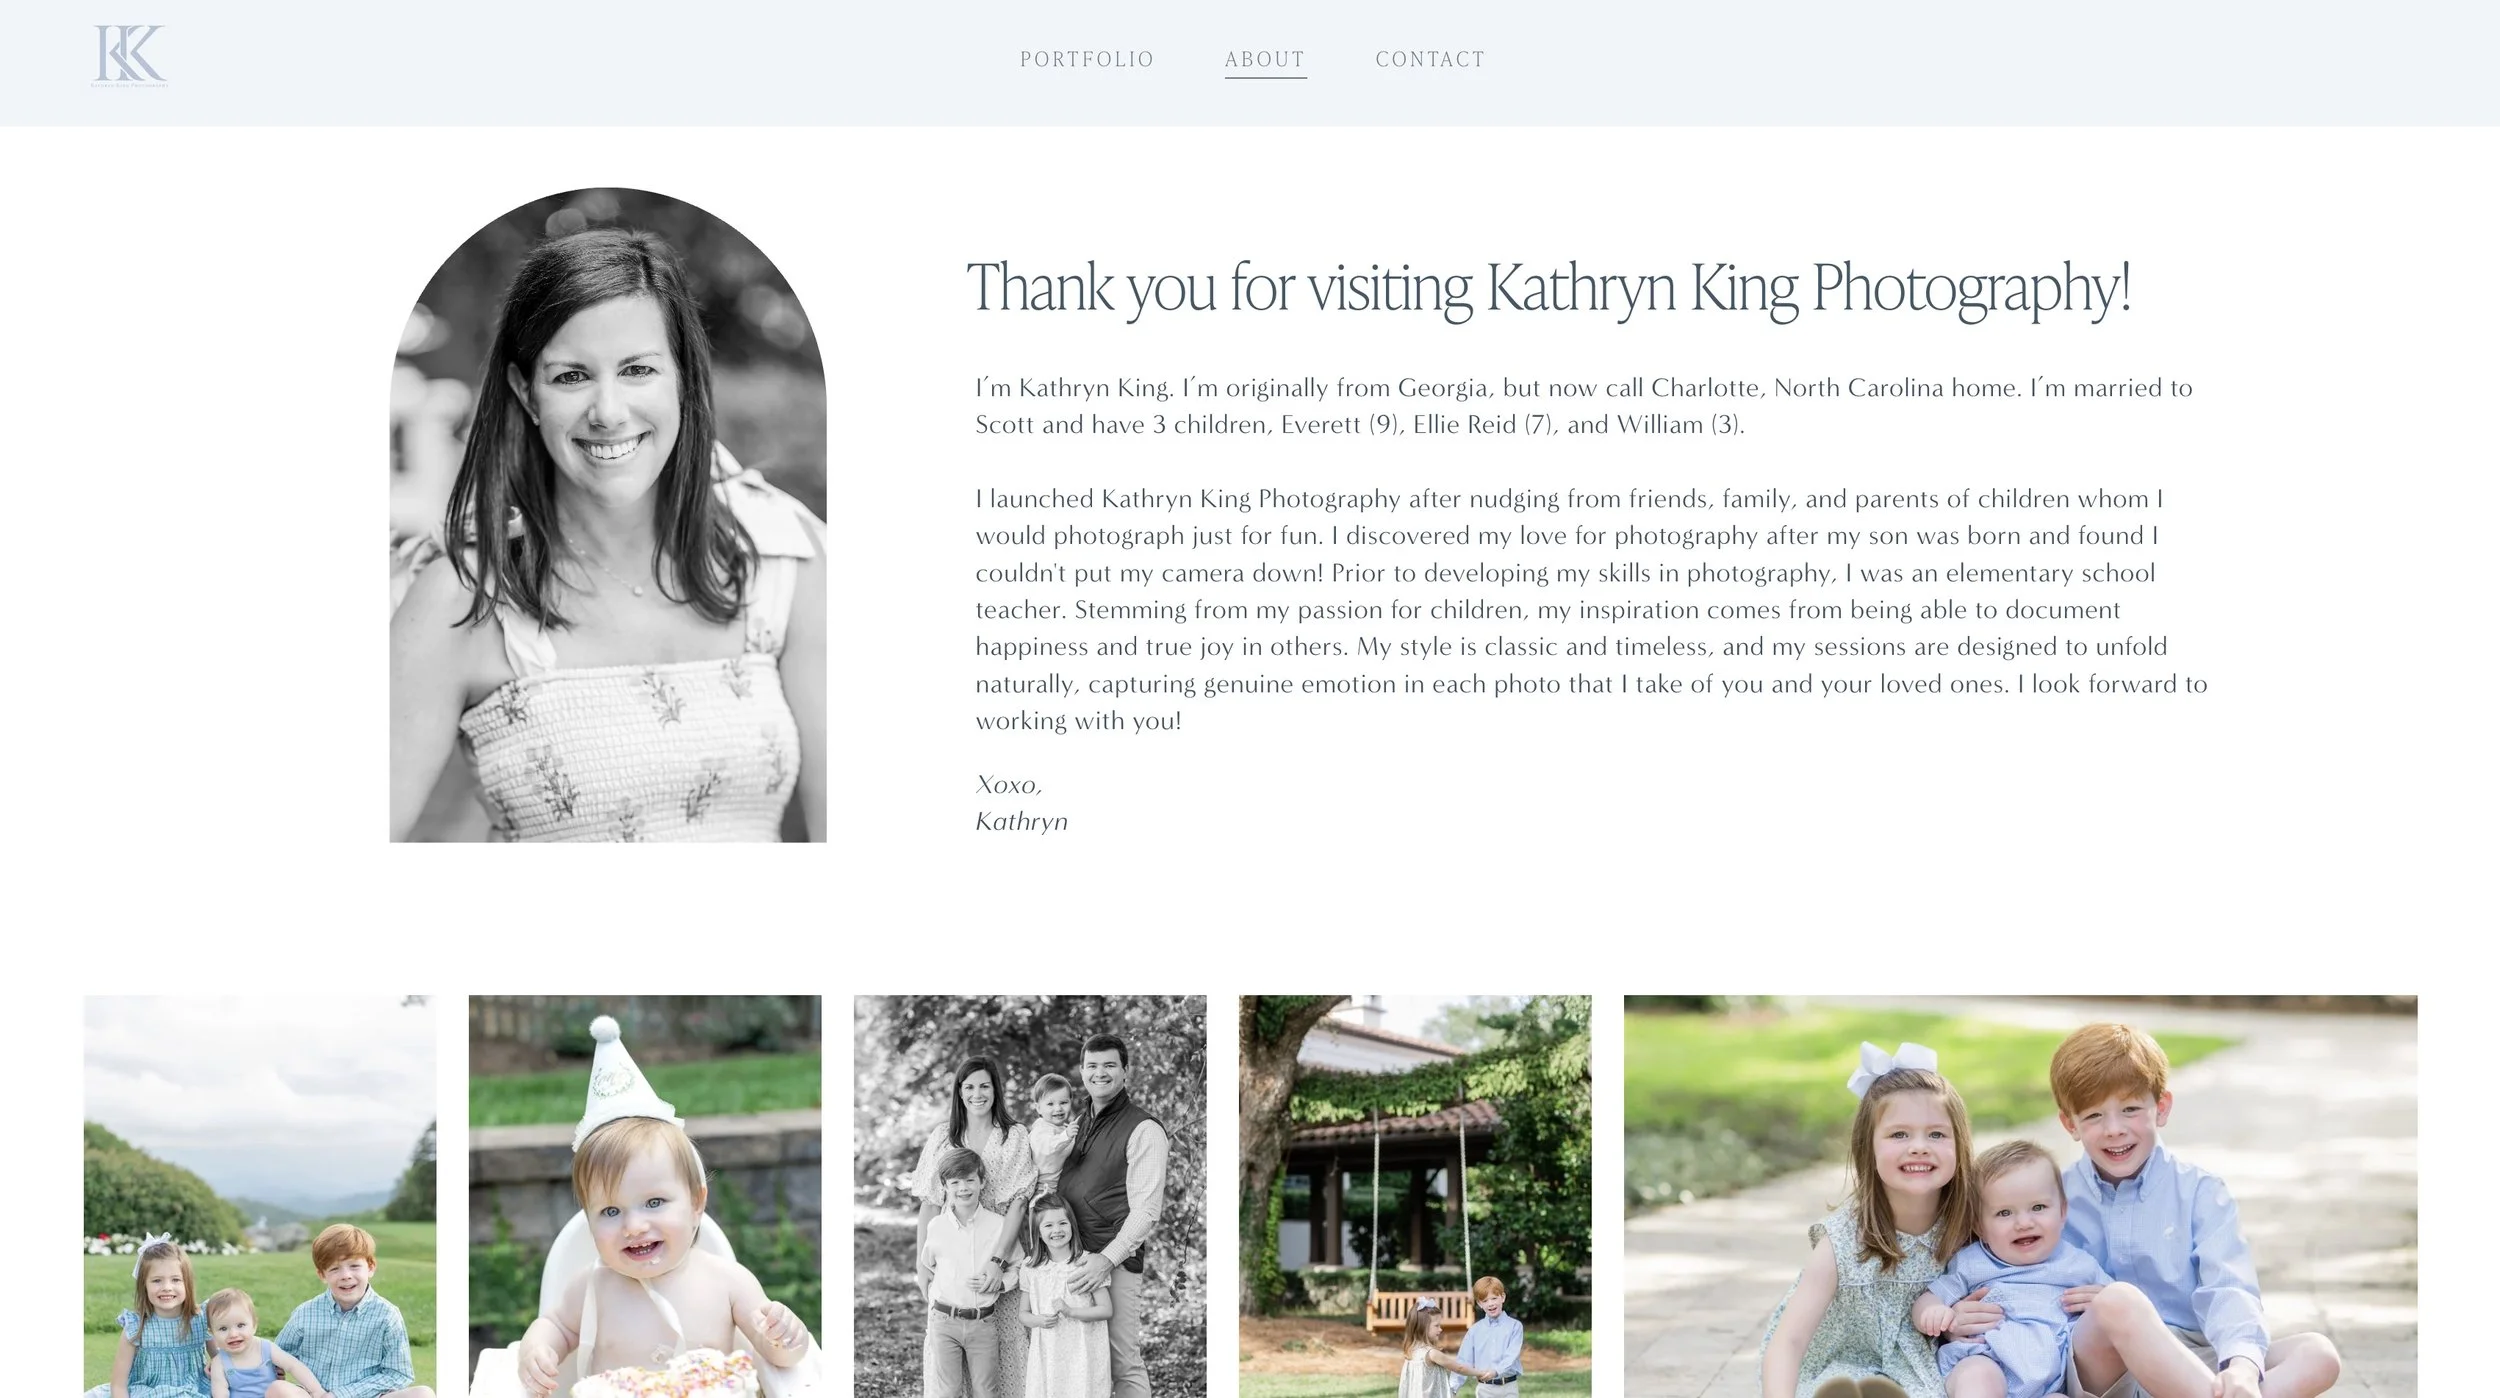Click the 'Xoxo,' sign-off text
Image resolution: width=2500 pixels, height=1398 pixels.
point(1009,785)
